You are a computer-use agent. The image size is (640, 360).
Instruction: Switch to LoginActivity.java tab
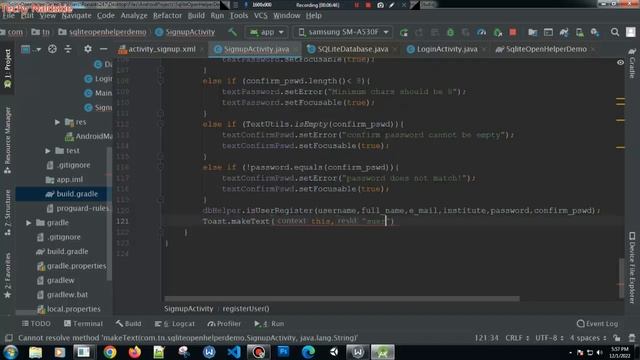[x=447, y=49]
